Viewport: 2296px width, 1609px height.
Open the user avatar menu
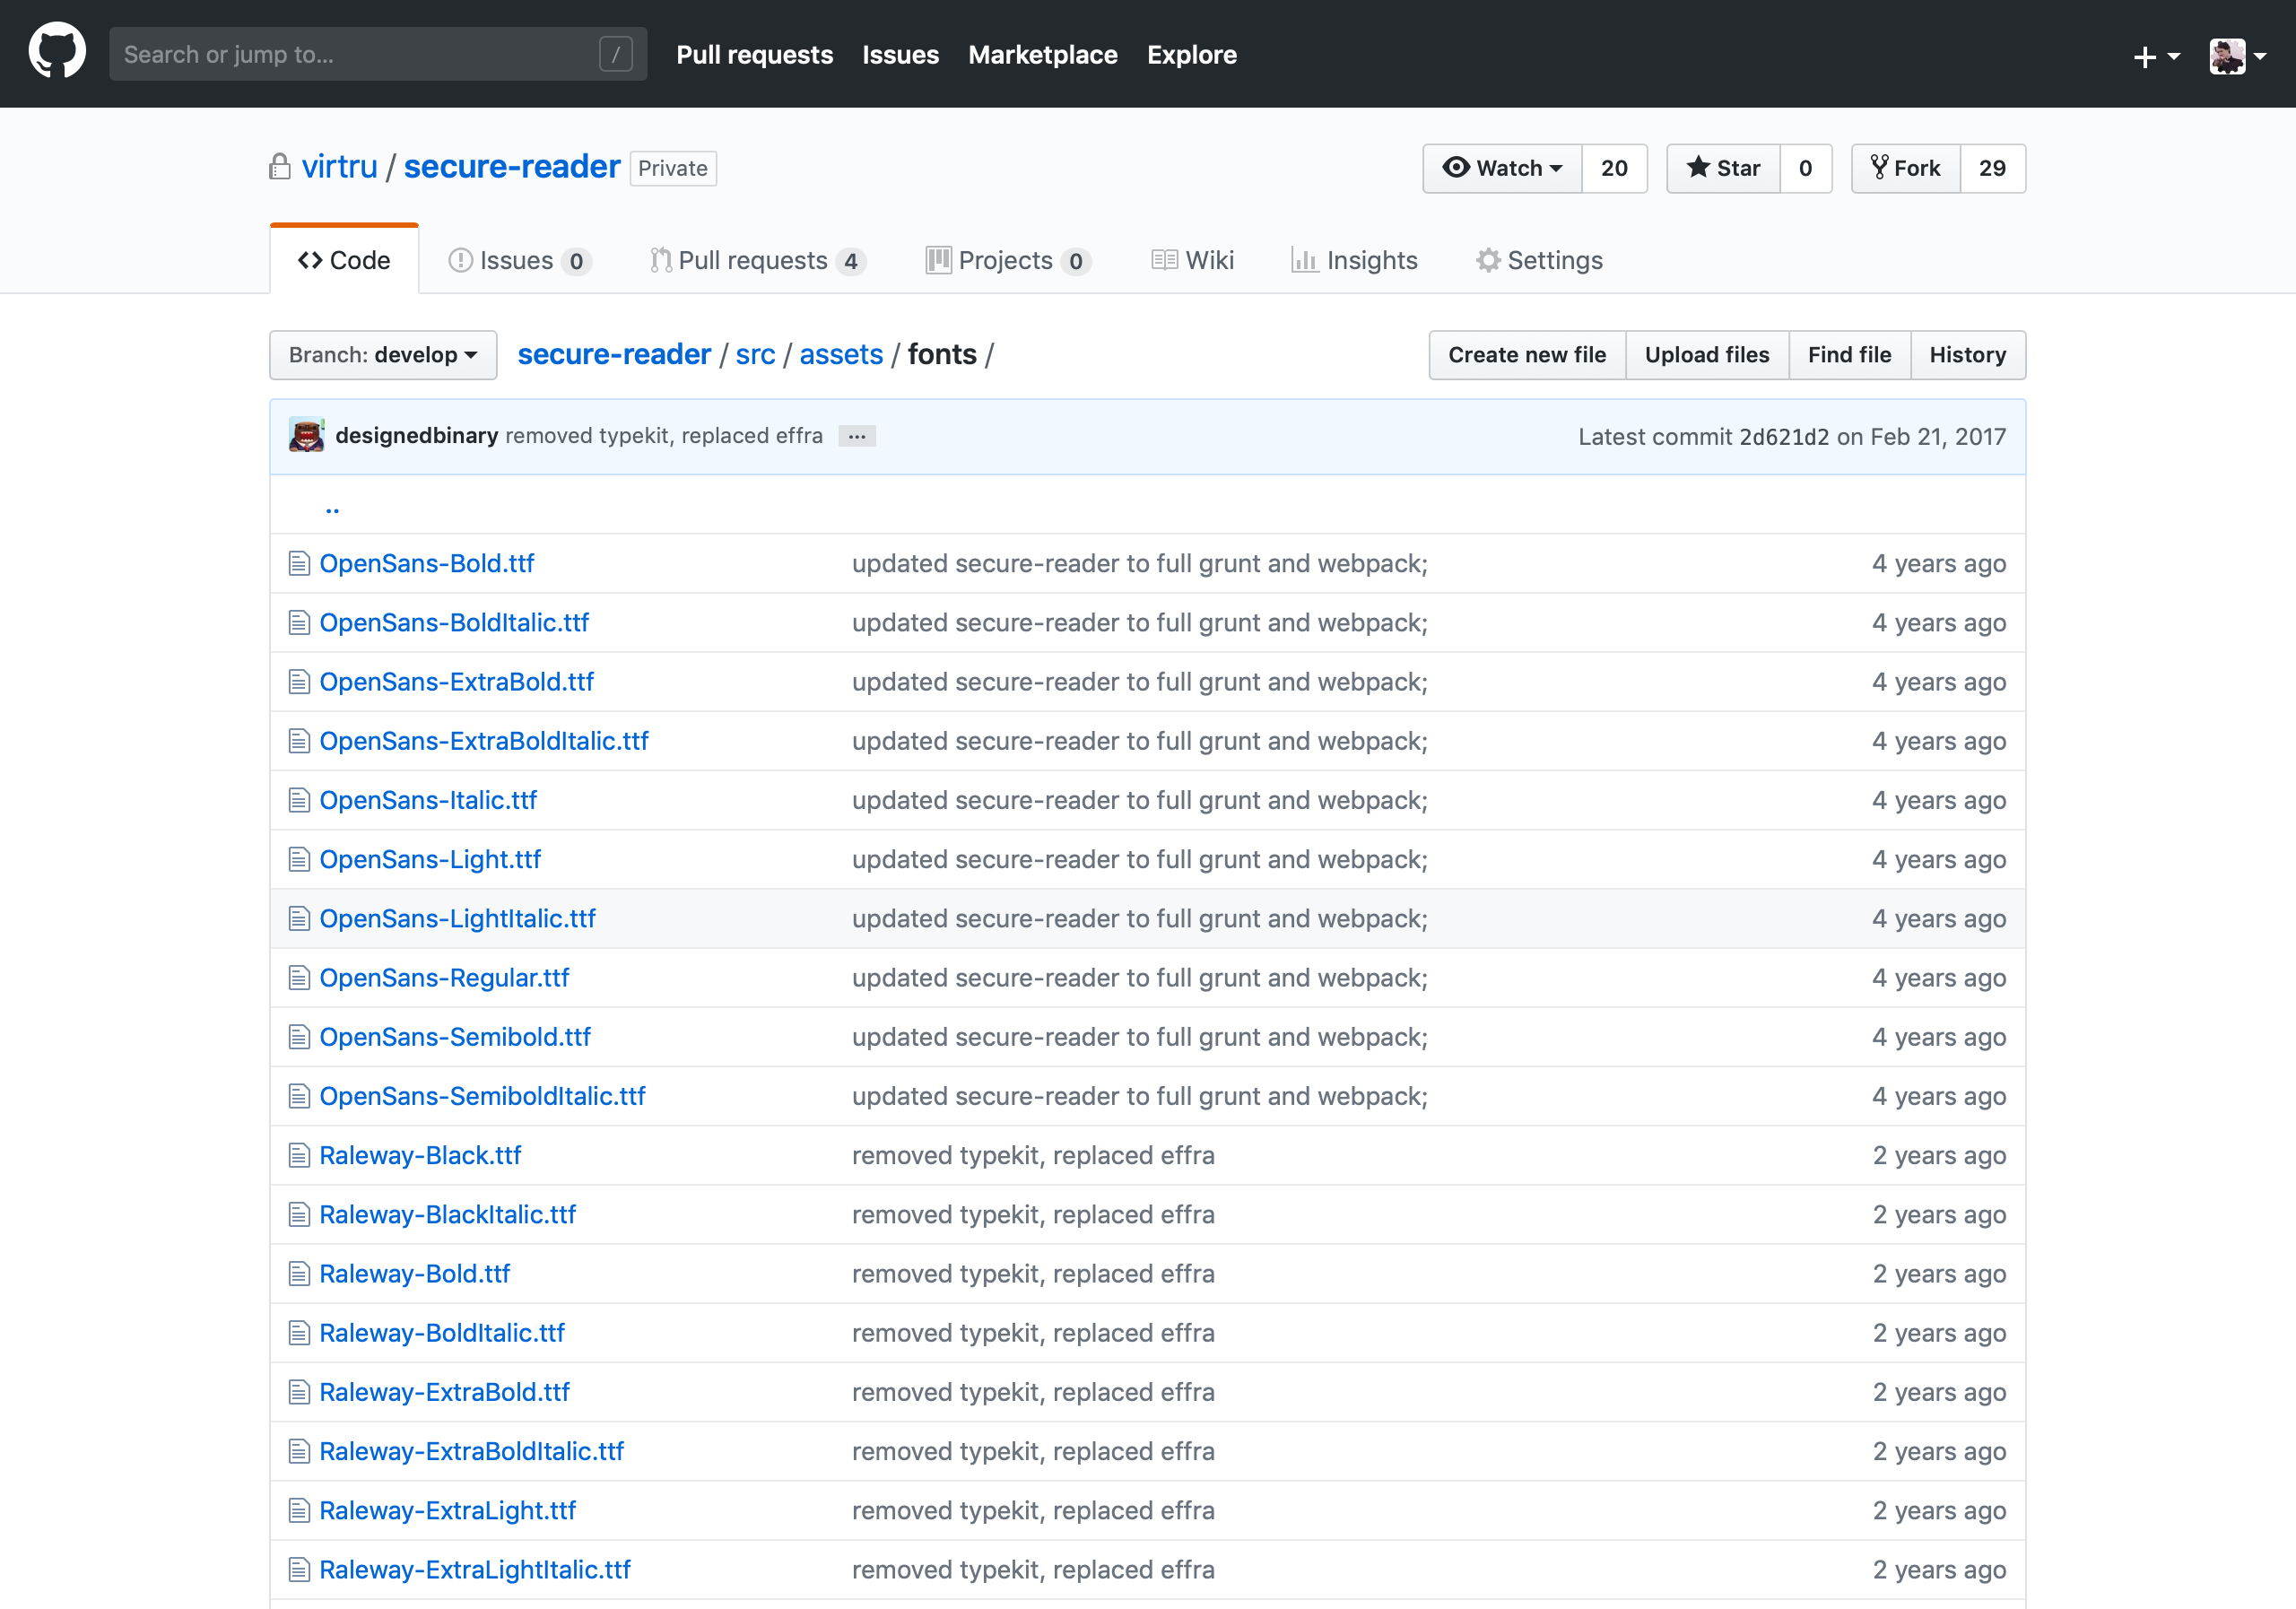click(2237, 56)
